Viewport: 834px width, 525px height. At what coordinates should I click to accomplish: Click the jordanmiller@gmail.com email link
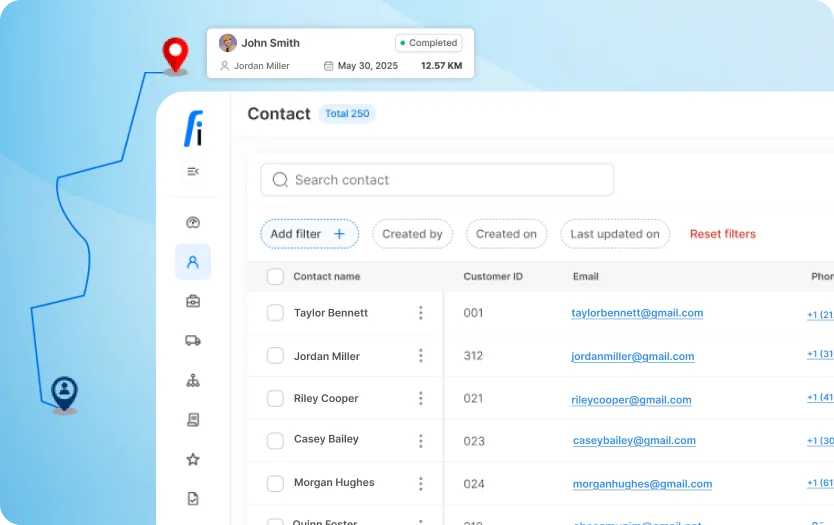[x=632, y=356]
